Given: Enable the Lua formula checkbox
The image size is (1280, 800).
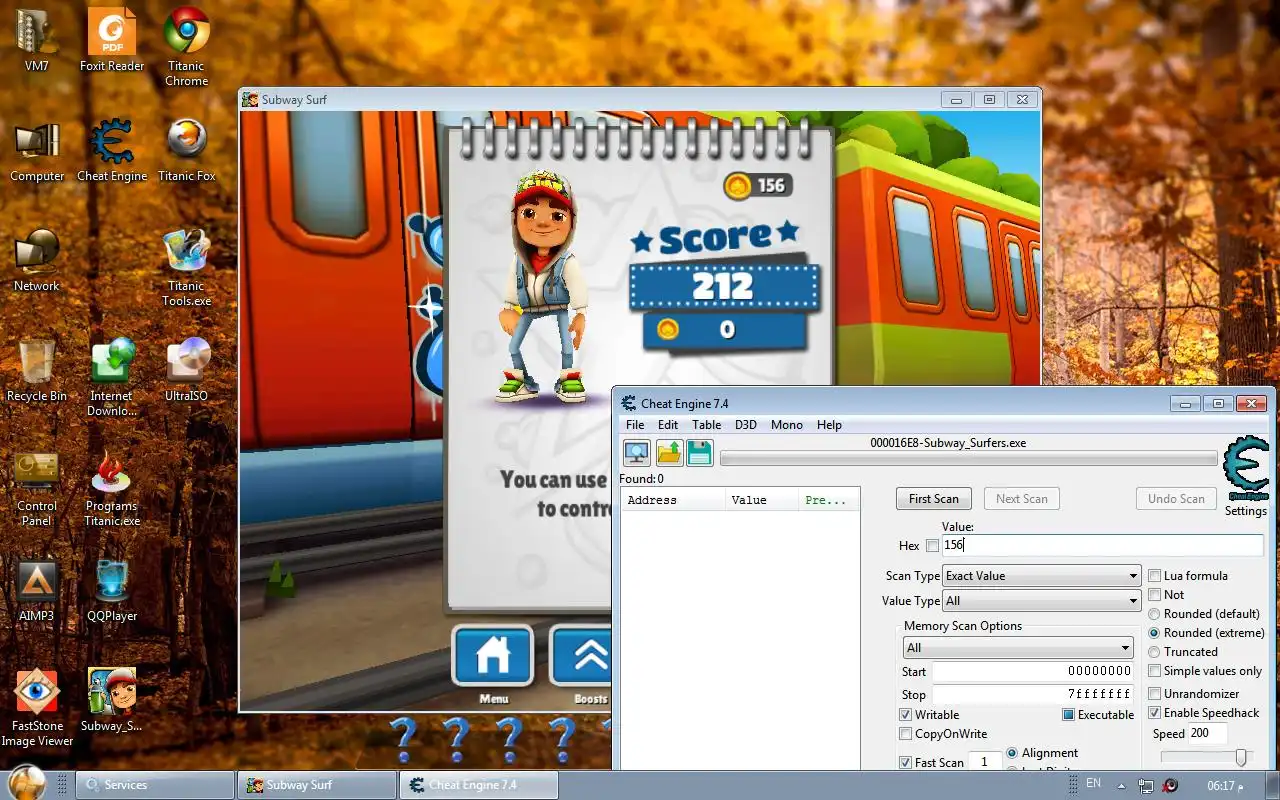Looking at the screenshot, I should click(x=1155, y=576).
